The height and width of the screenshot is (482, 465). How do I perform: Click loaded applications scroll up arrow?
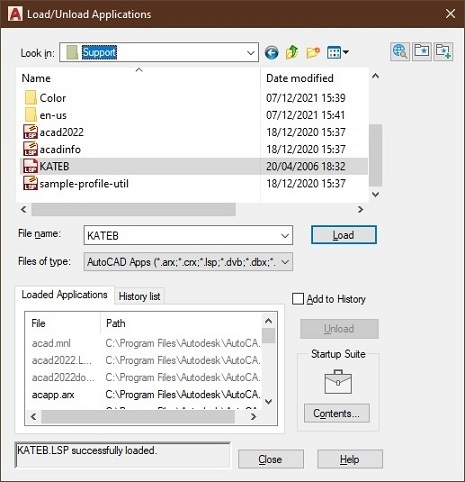268,321
